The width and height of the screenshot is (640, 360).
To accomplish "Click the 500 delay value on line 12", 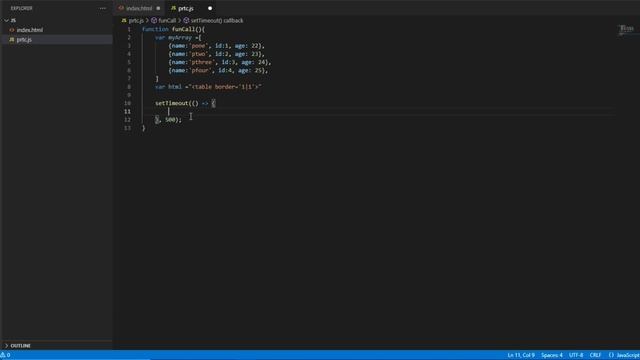I will click(170, 120).
